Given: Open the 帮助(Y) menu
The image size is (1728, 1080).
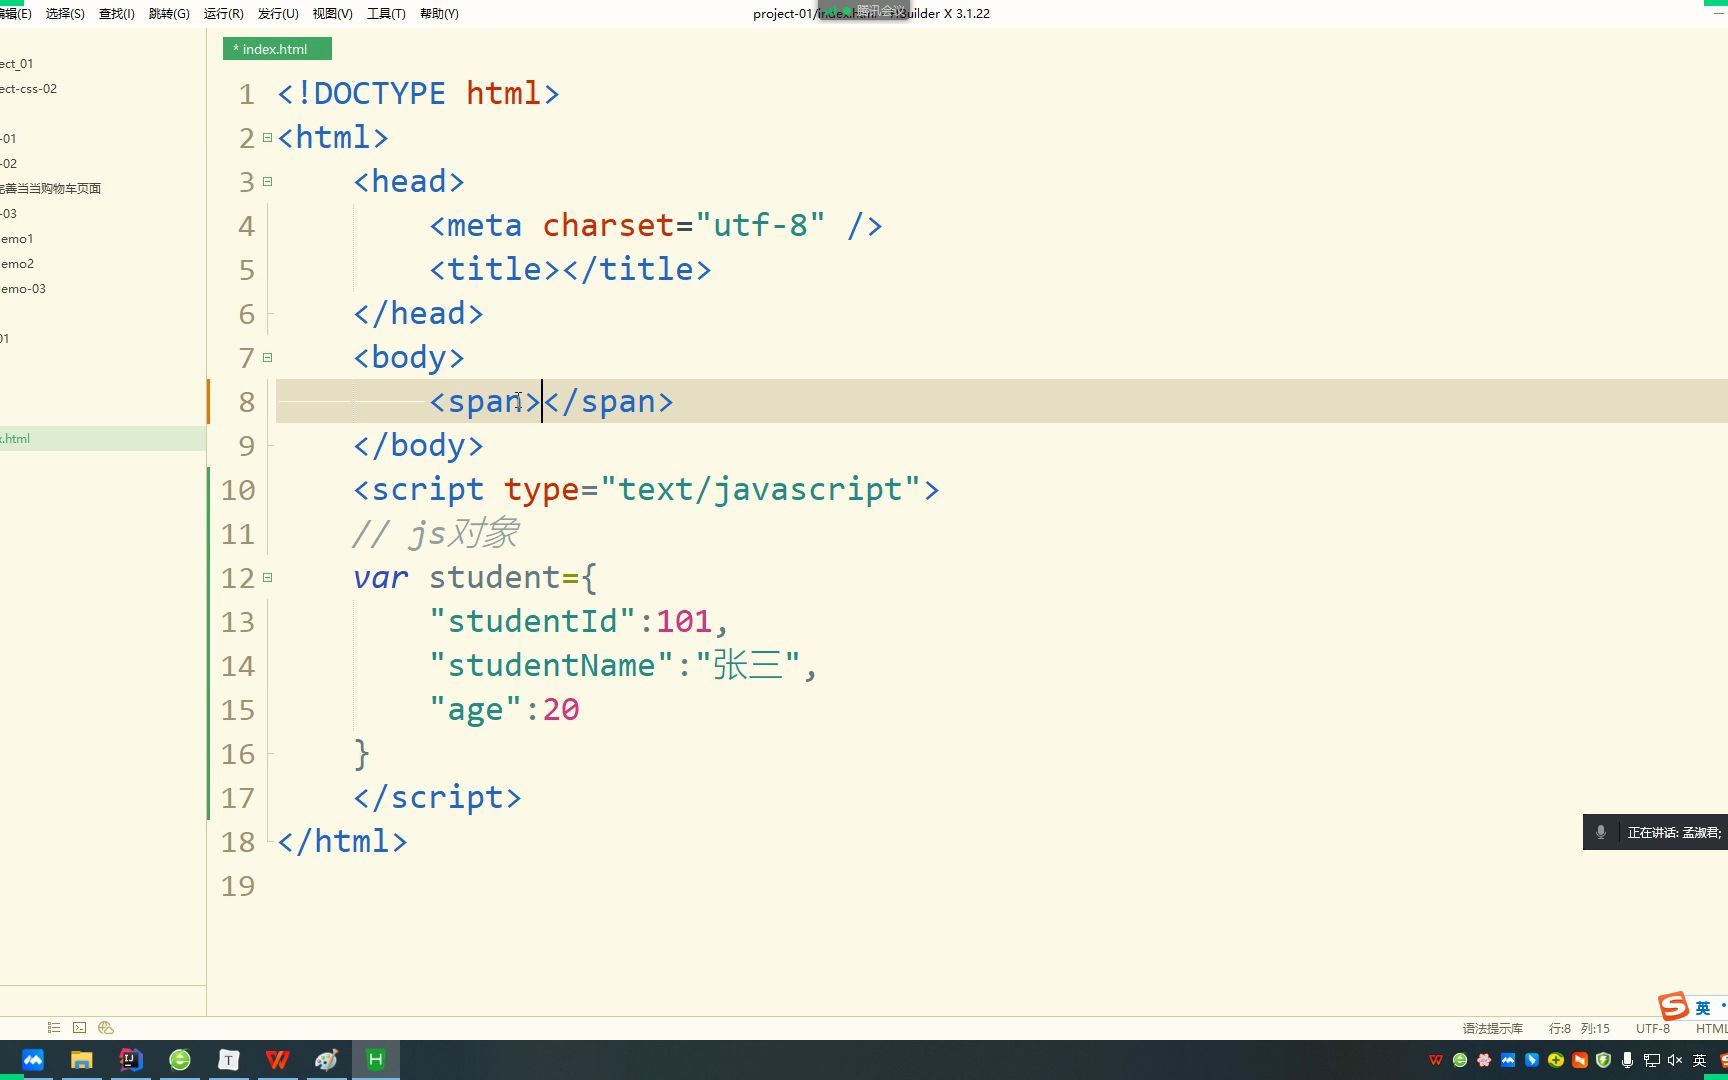Looking at the screenshot, I should coord(439,14).
